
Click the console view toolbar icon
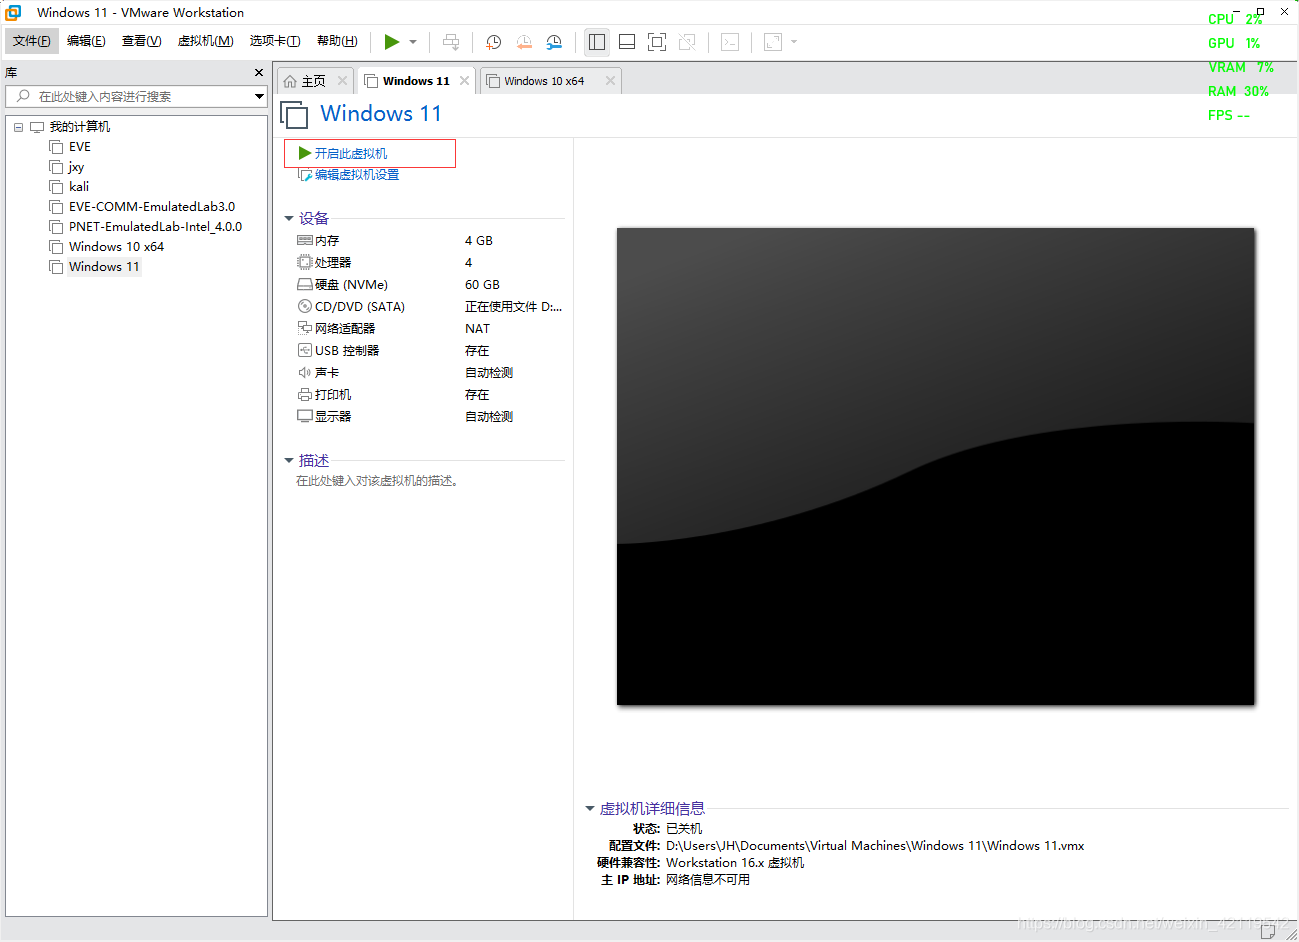(730, 42)
